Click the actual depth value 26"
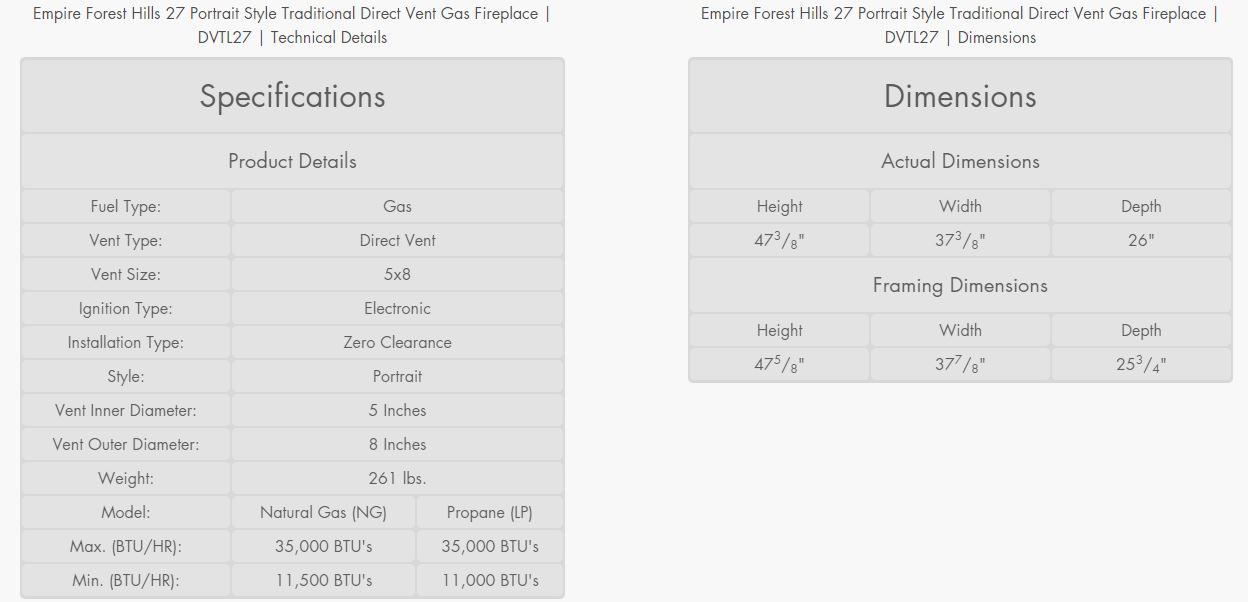The width and height of the screenshot is (1248, 602). click(1141, 240)
